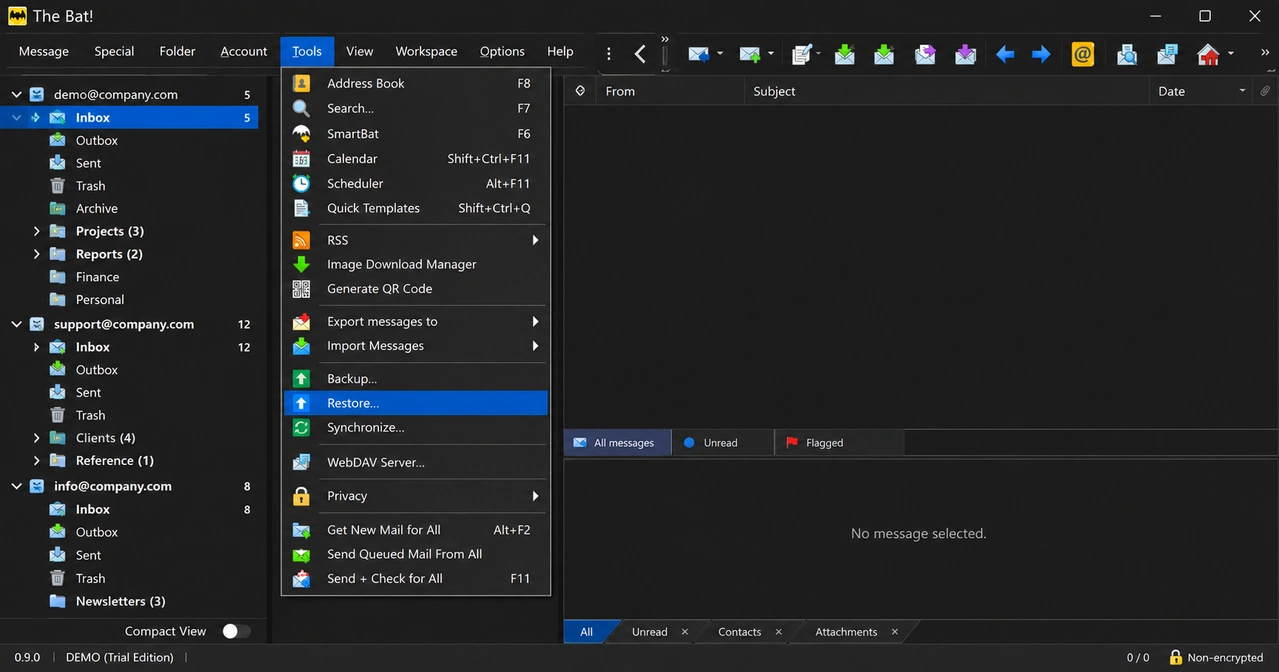Image resolution: width=1279 pixels, height=672 pixels.
Task: Switch to the Flagged tab
Action: click(x=838, y=442)
